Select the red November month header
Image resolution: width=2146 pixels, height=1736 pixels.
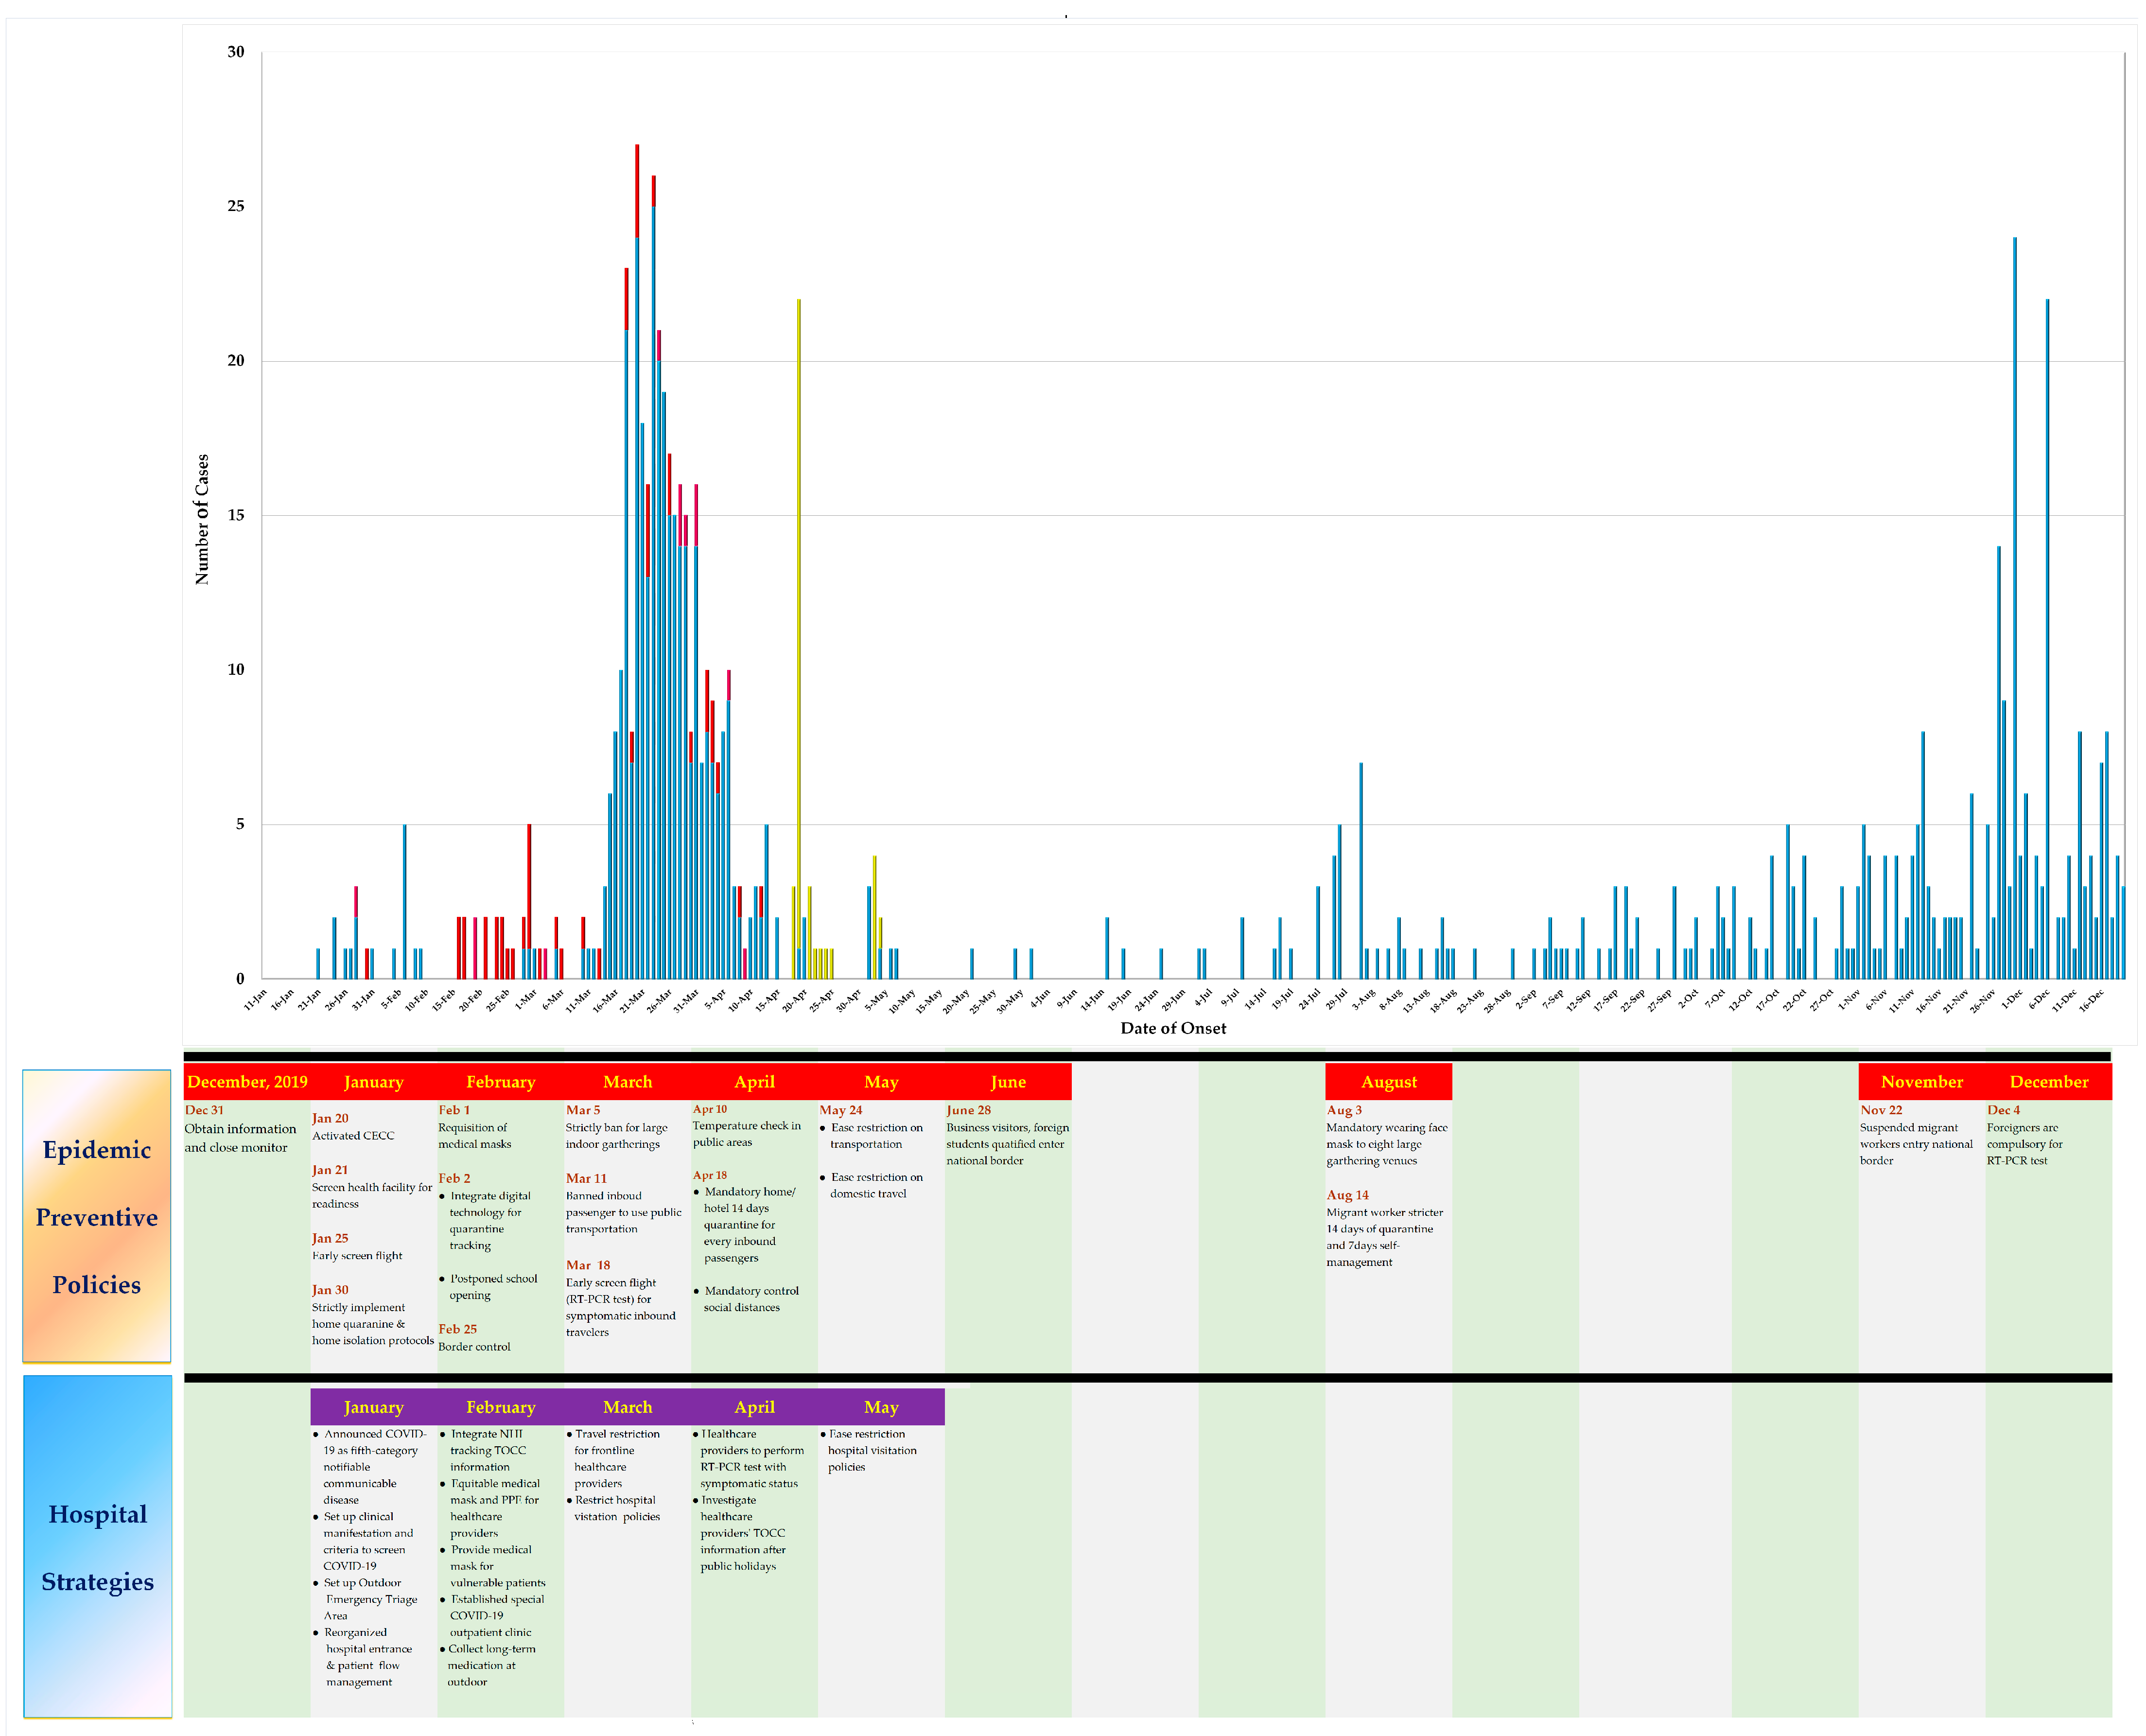tap(1921, 1082)
